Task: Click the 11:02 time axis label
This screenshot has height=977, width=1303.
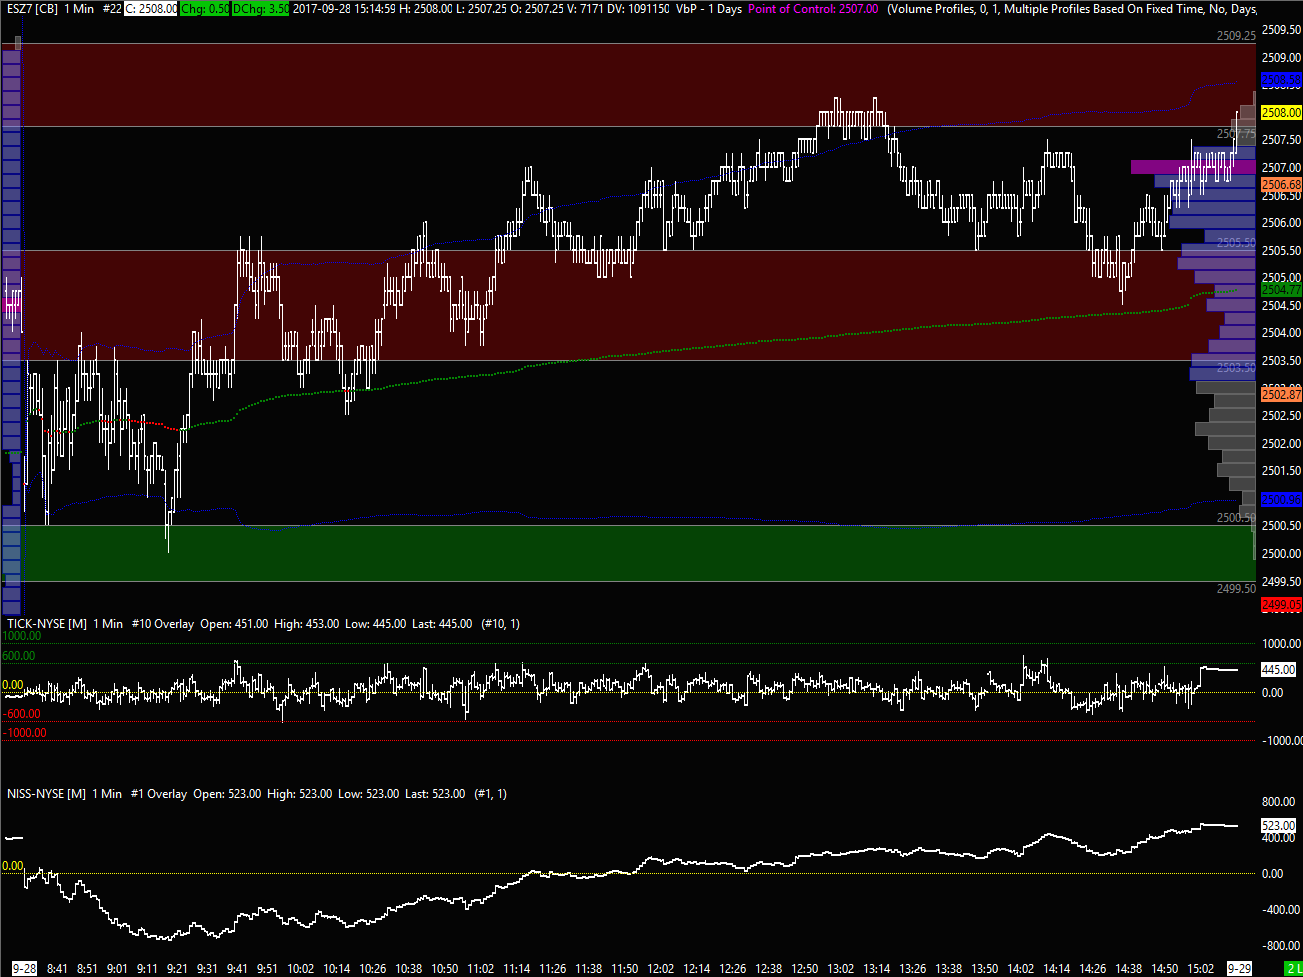Action: coord(481,968)
